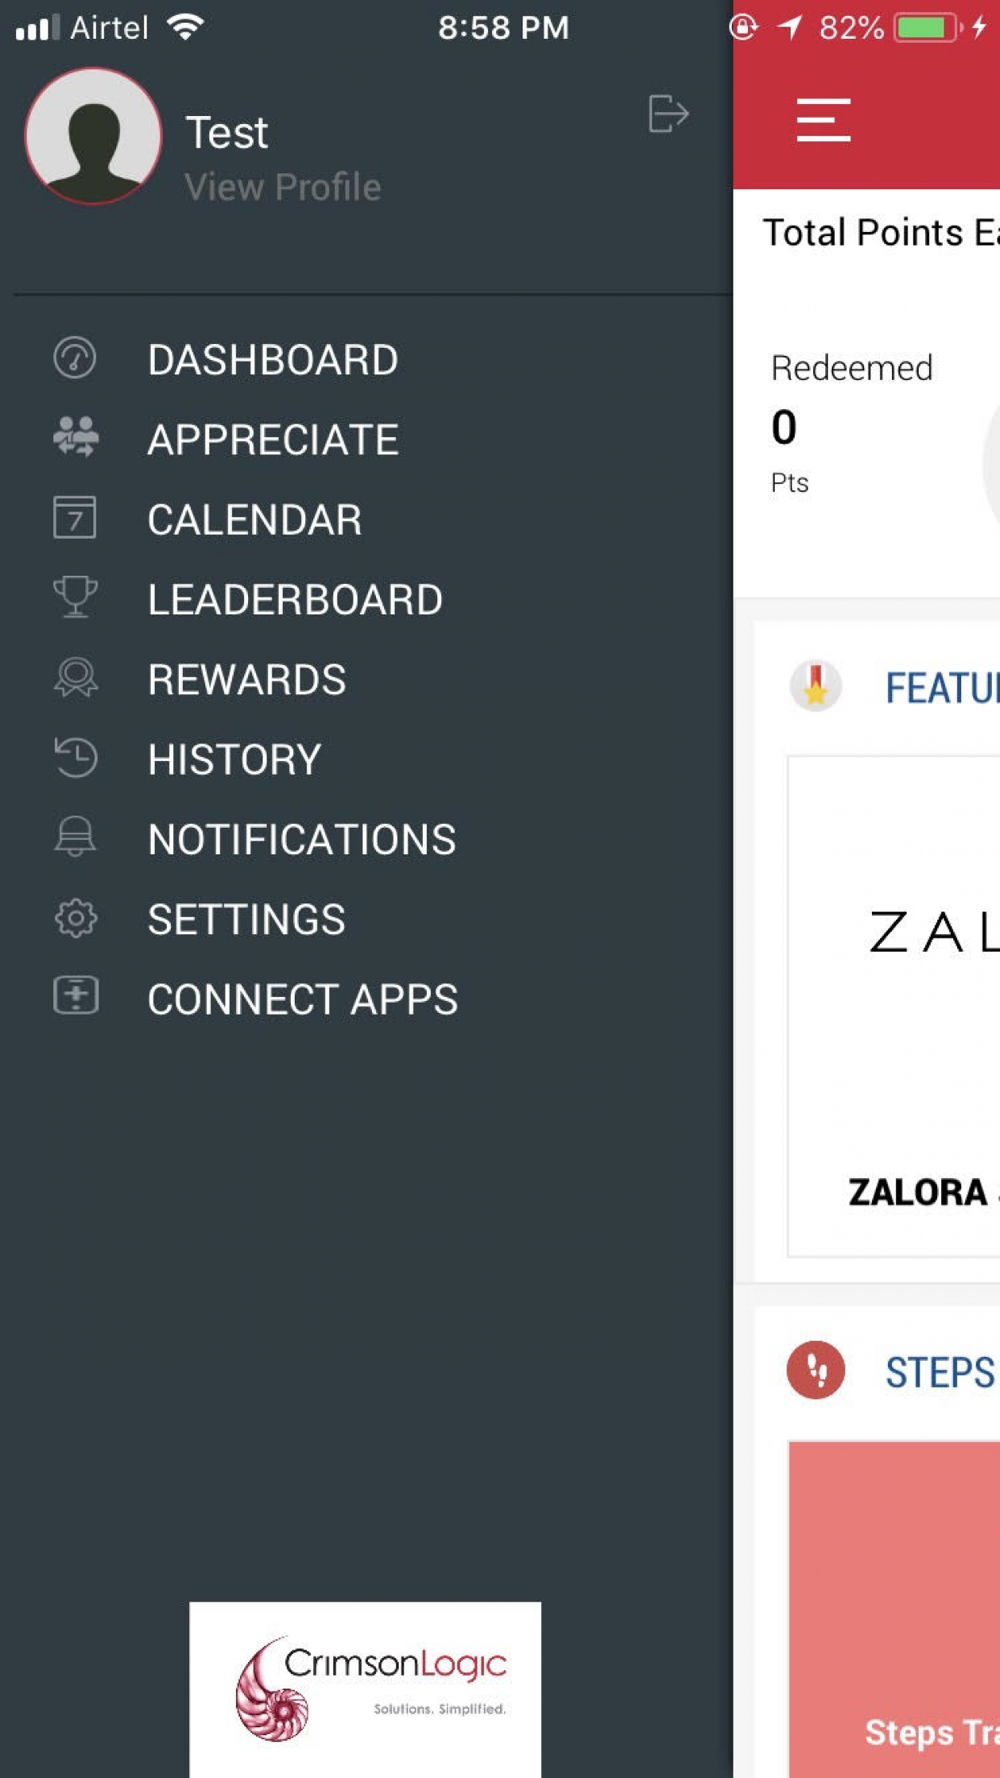1000x1778 pixels.
Task: Tap the dashboard gauge icon
Action: coord(75,358)
